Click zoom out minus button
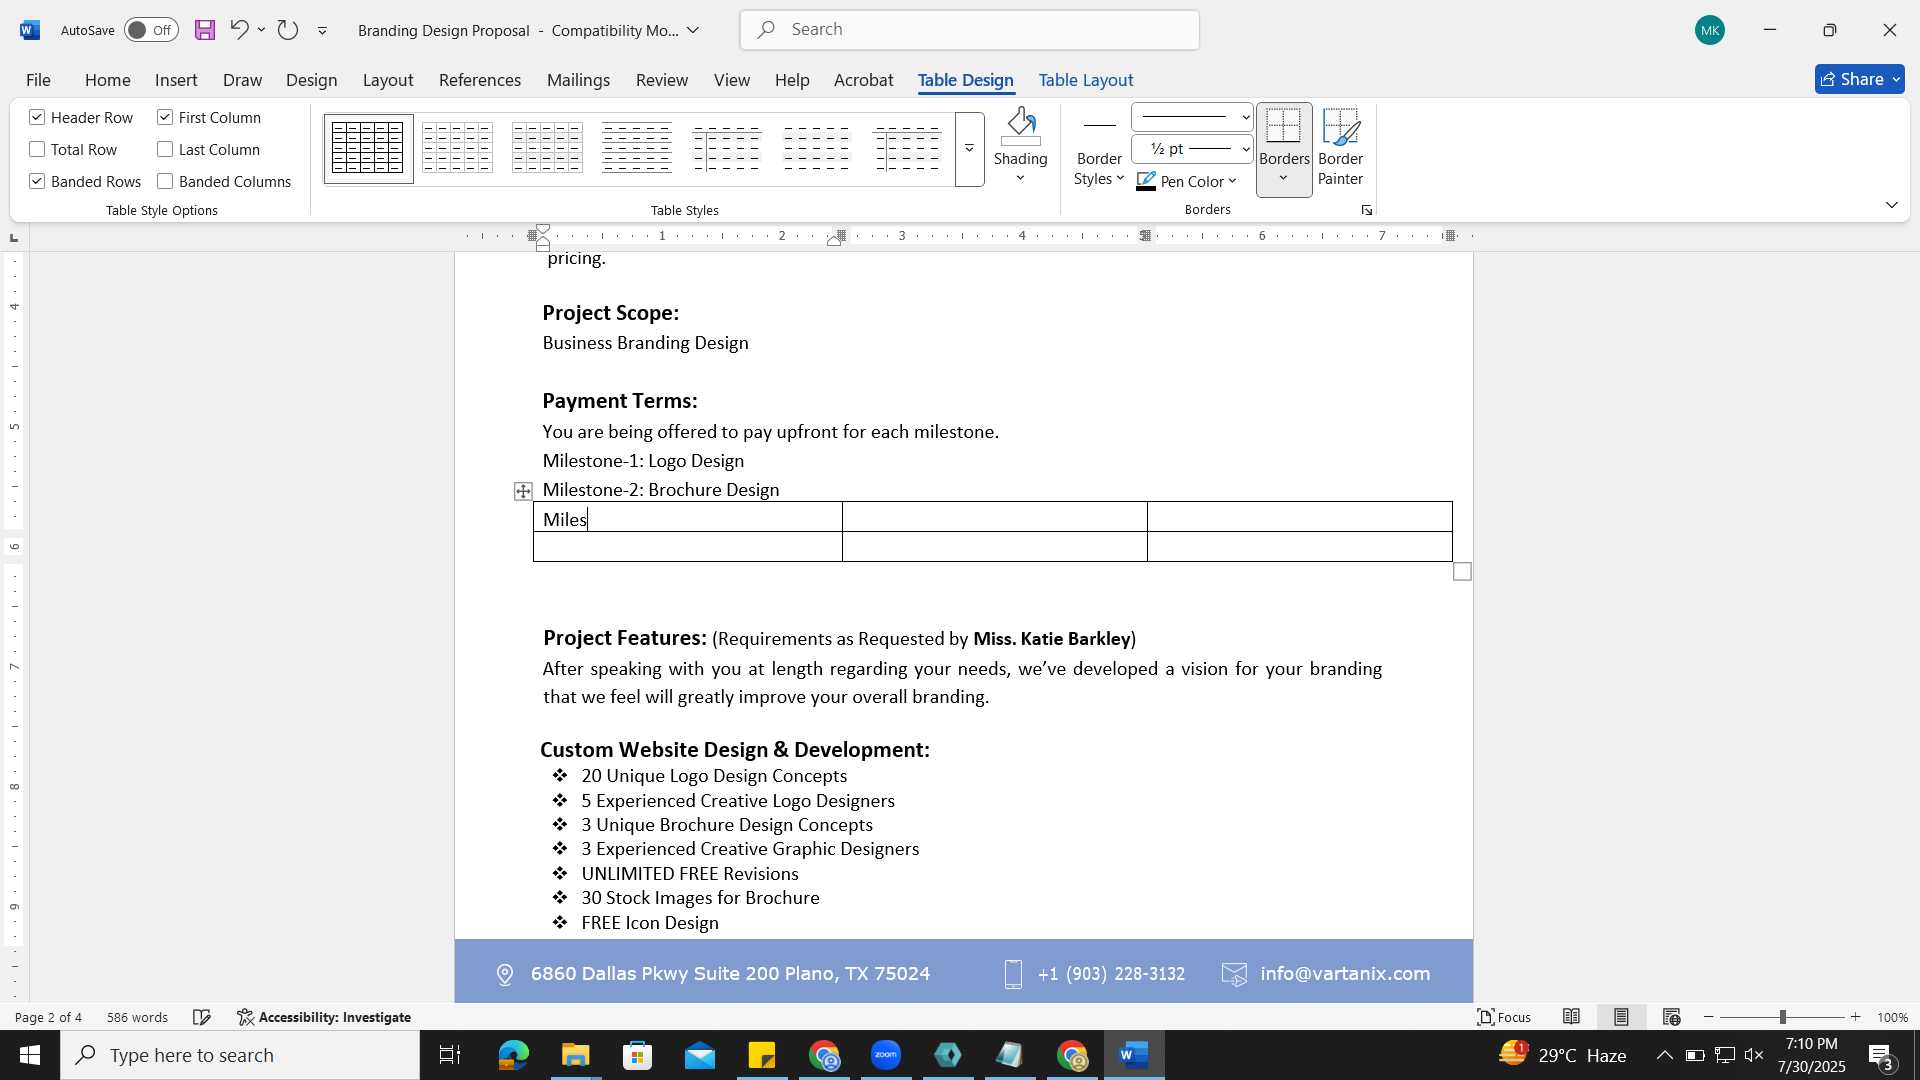The width and height of the screenshot is (1920, 1080). click(1708, 1017)
